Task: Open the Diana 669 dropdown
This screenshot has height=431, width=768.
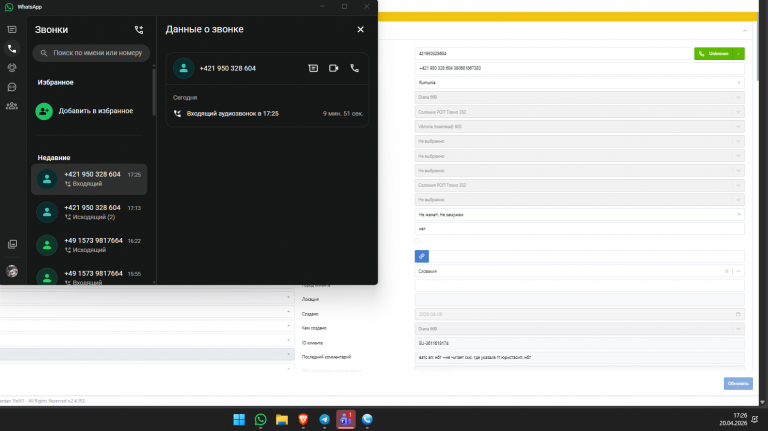Action: pyautogui.click(x=579, y=97)
